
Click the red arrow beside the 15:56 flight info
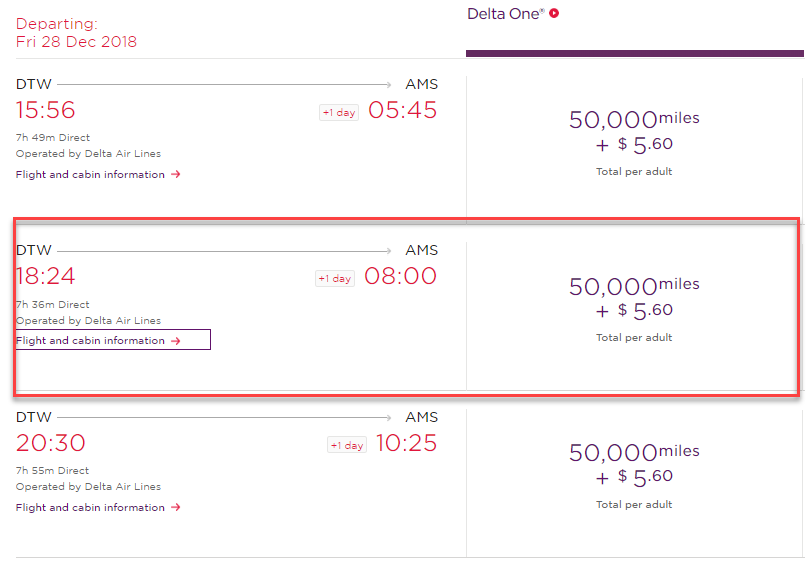pos(176,174)
